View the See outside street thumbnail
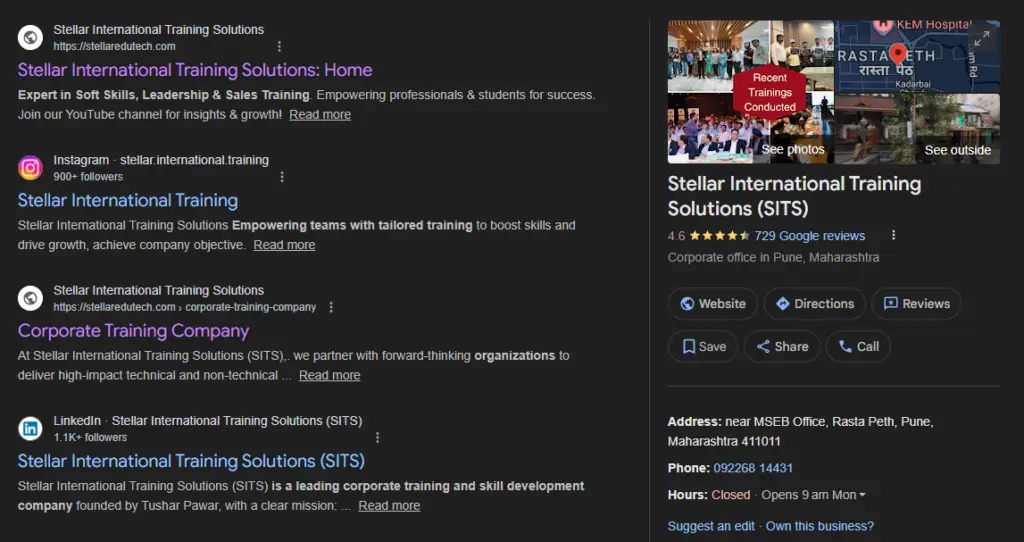 click(917, 128)
